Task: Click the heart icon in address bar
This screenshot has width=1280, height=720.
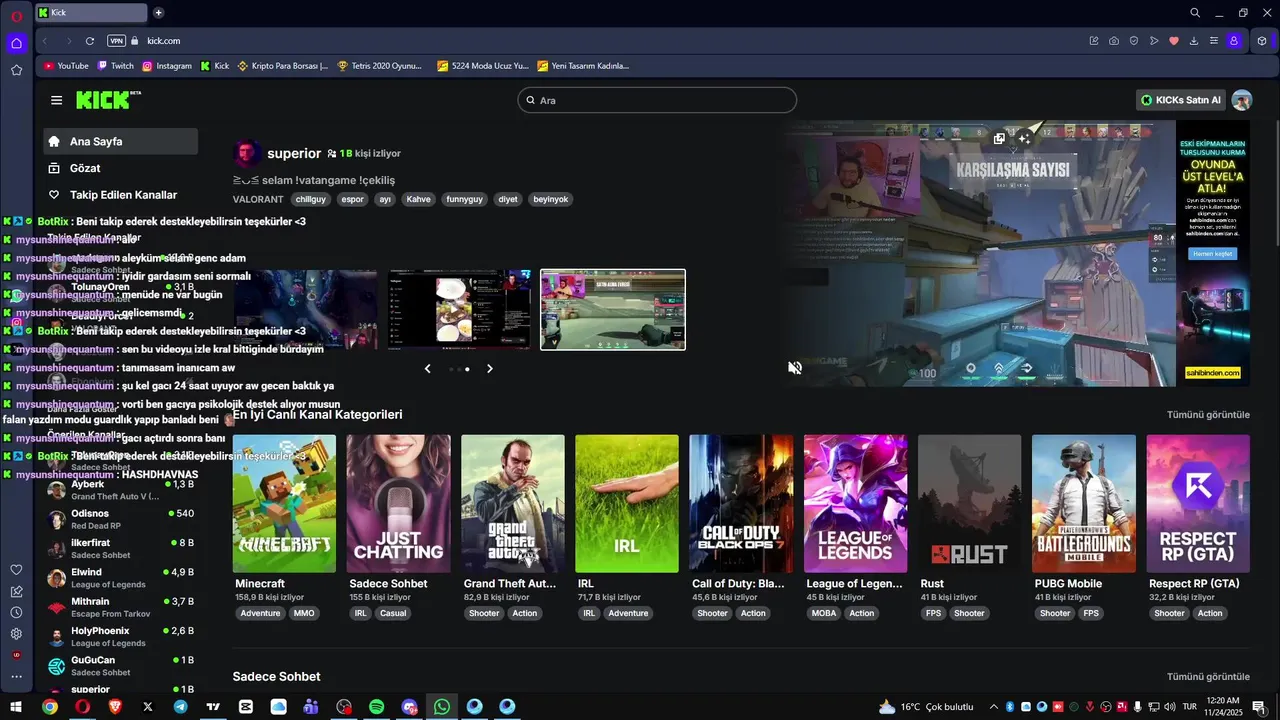Action: (x=1174, y=41)
